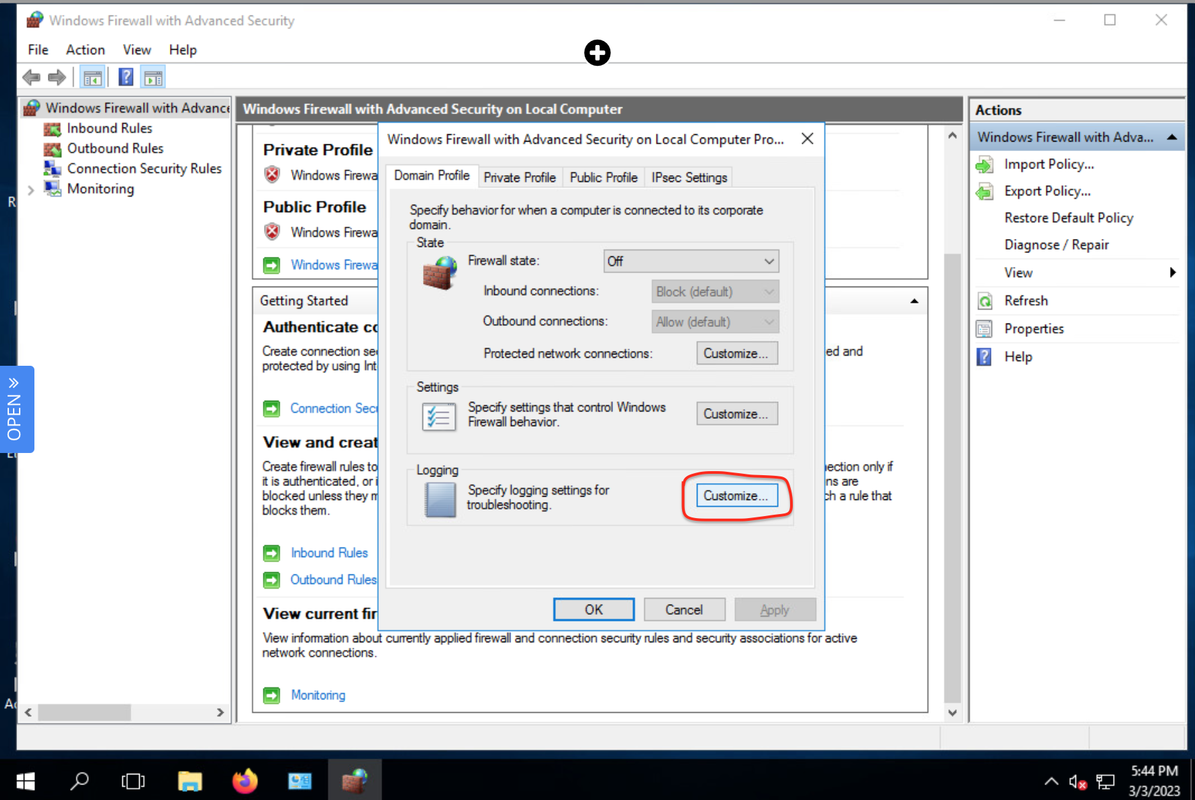
Task: Click the scroll-down arrow in main pane
Action: pos(952,713)
